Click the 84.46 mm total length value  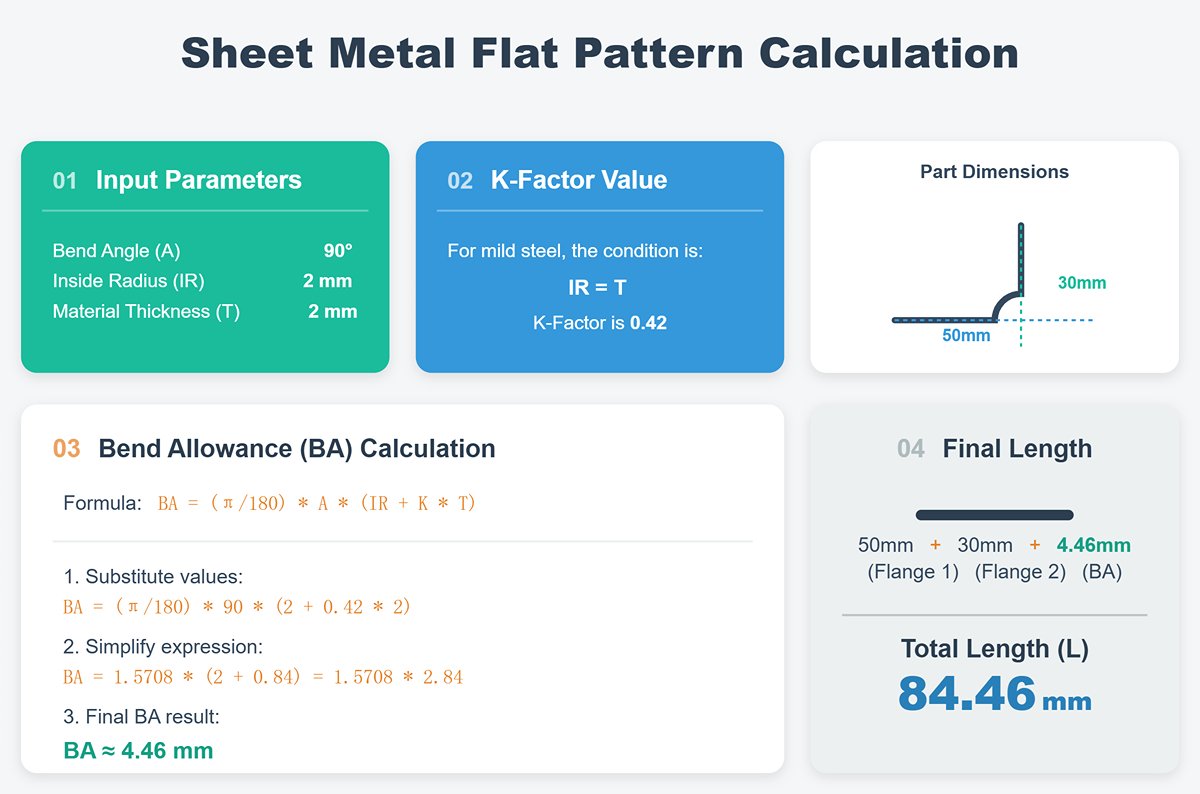pyautogui.click(x=993, y=693)
